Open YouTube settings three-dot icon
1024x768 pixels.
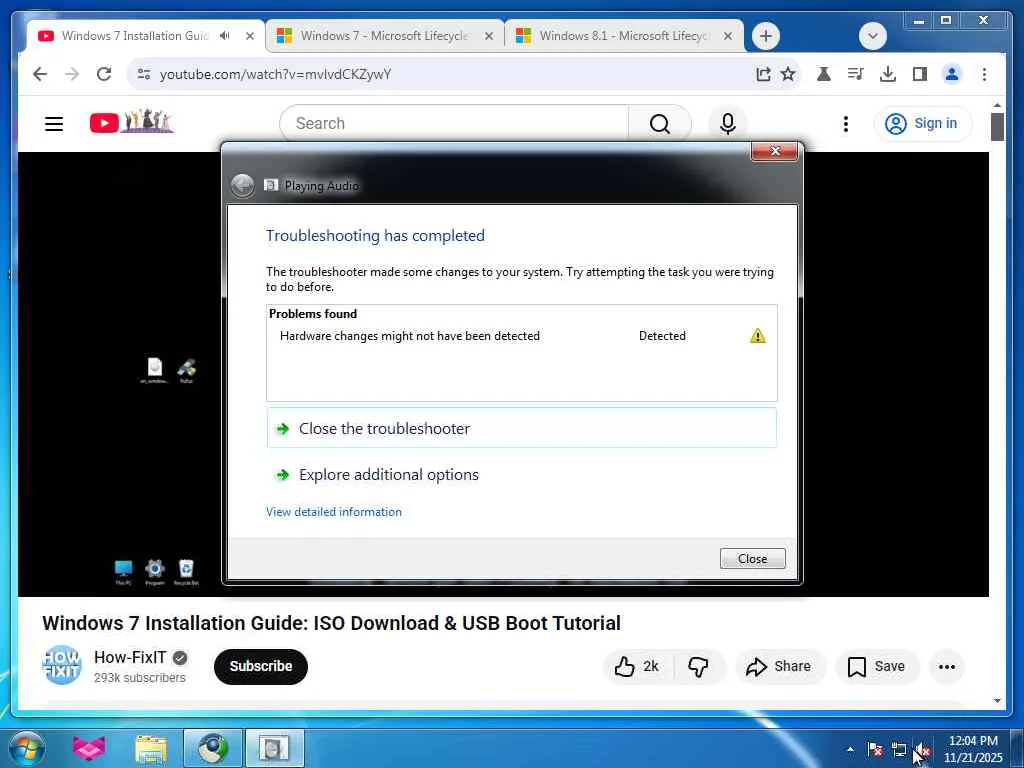point(846,123)
